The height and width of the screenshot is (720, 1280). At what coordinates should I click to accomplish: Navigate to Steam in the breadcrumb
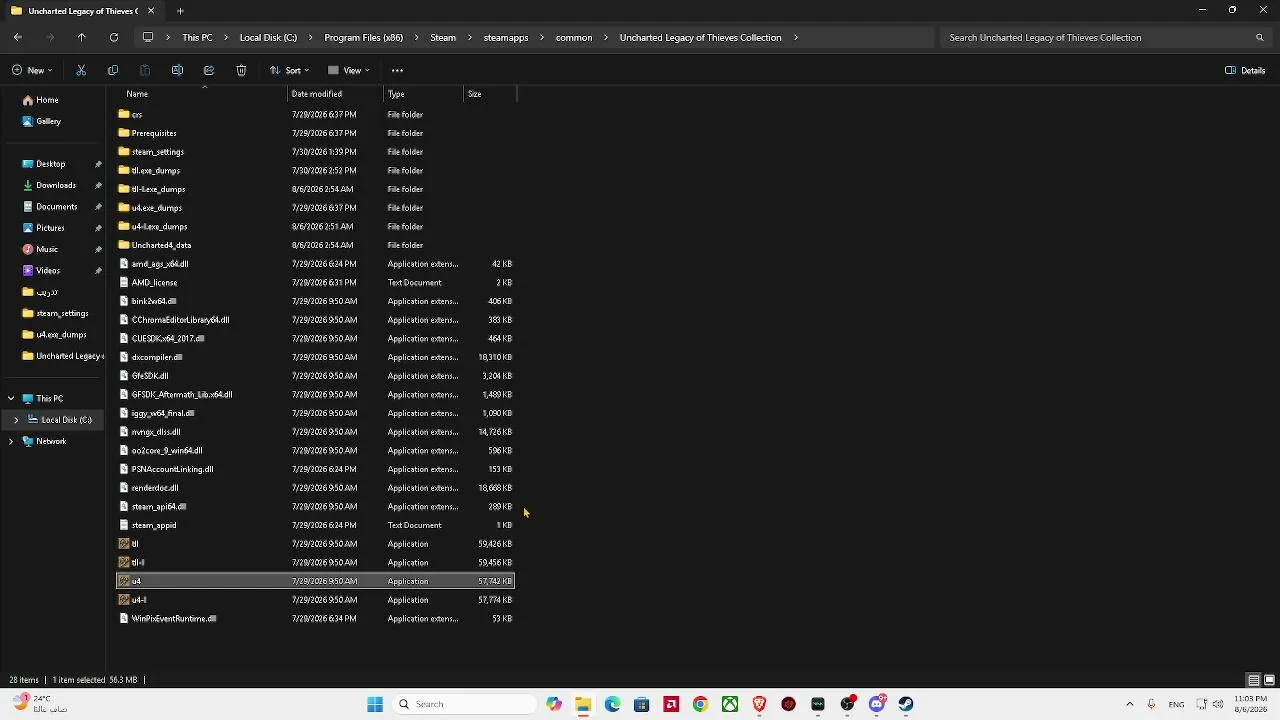[x=443, y=37]
